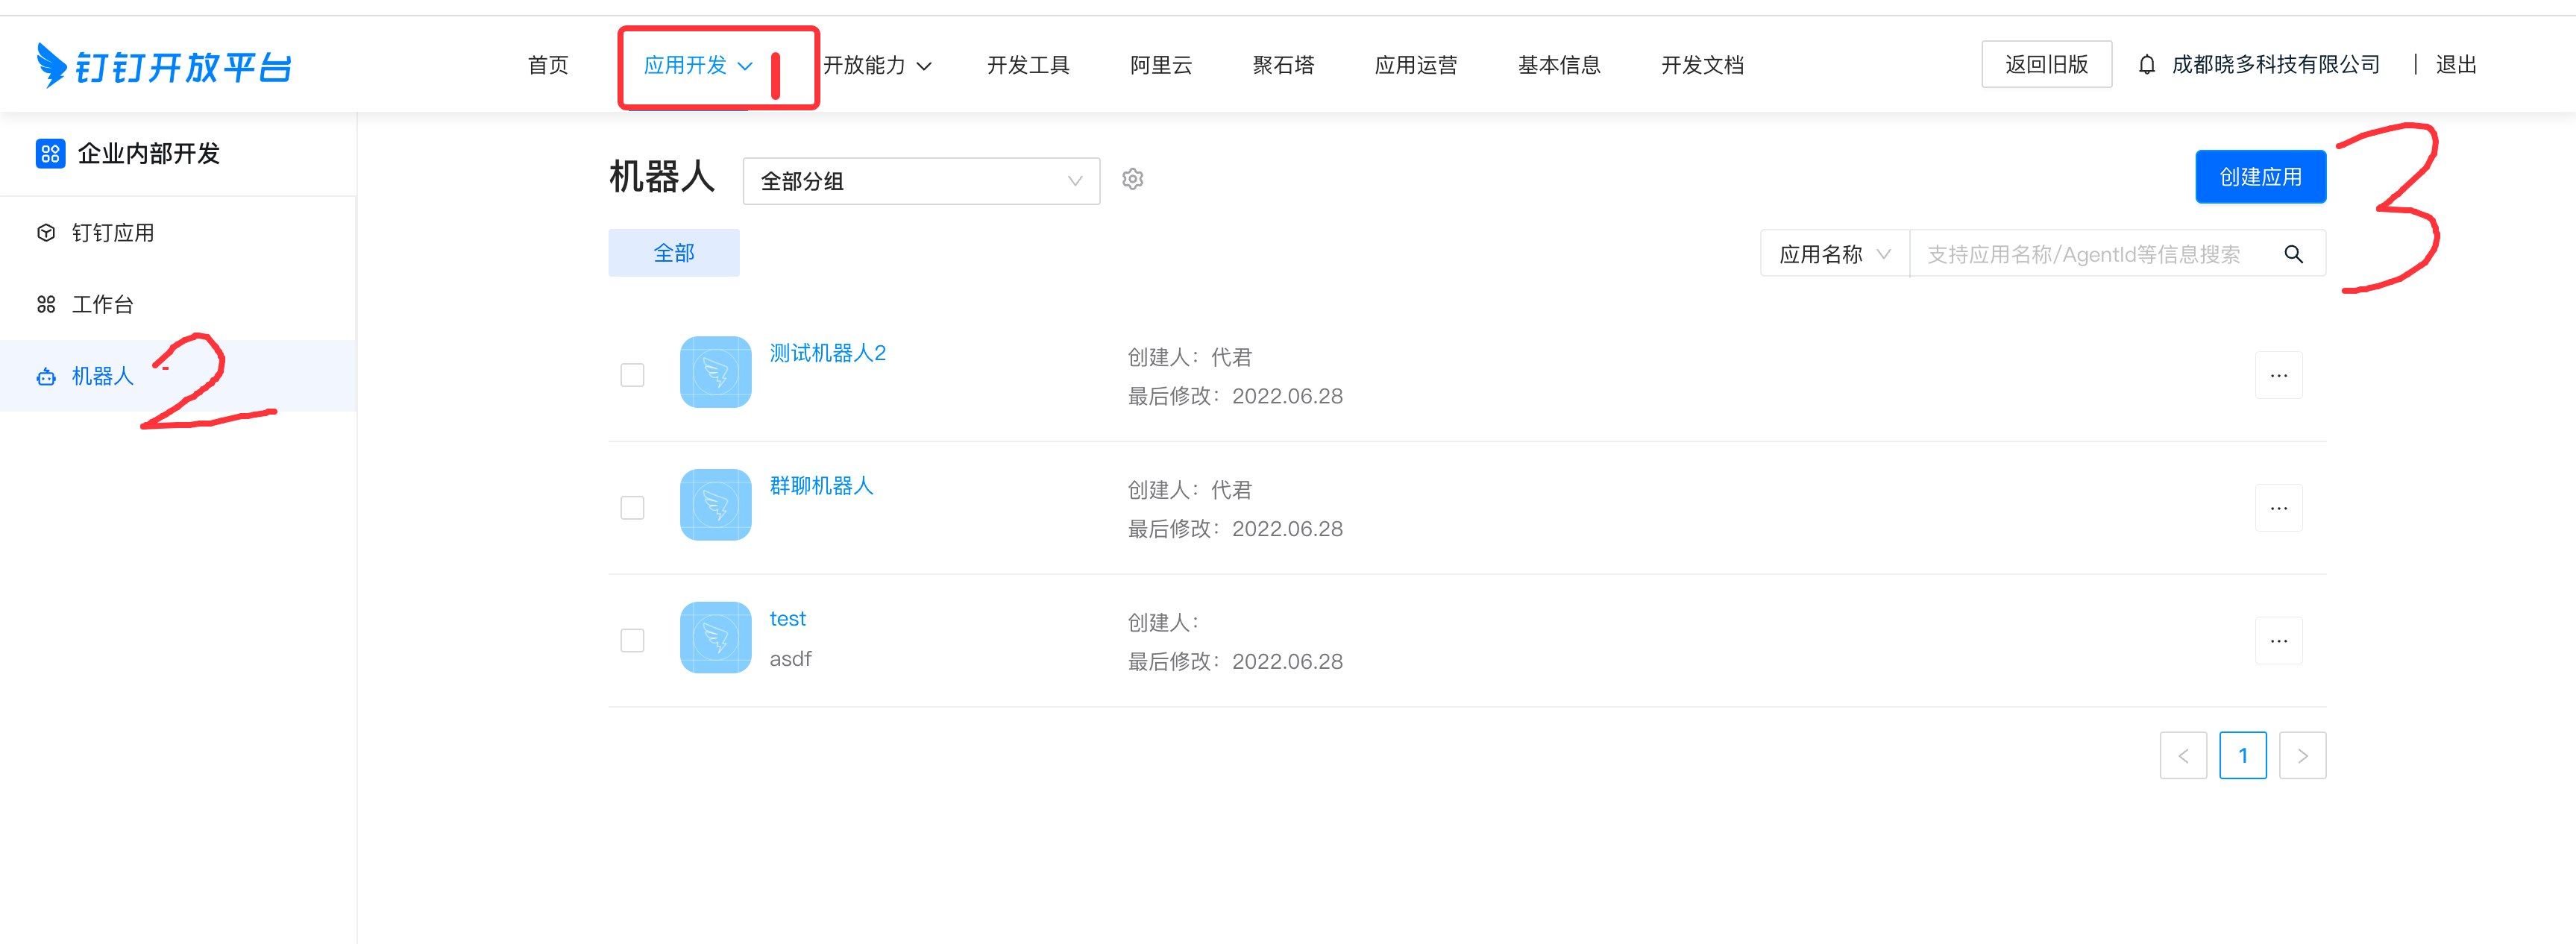Click the 钉钉应用 cube icon

(x=46, y=233)
